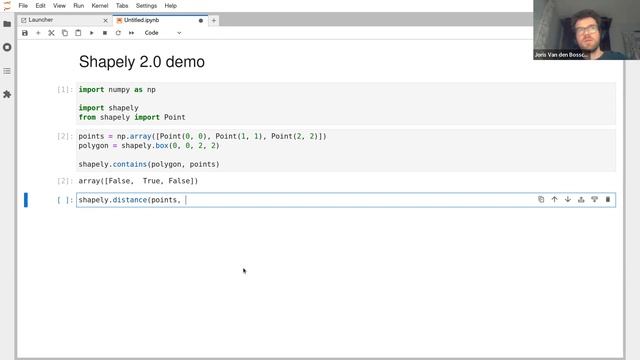Open the cell type Code dropdown

pos(162,33)
